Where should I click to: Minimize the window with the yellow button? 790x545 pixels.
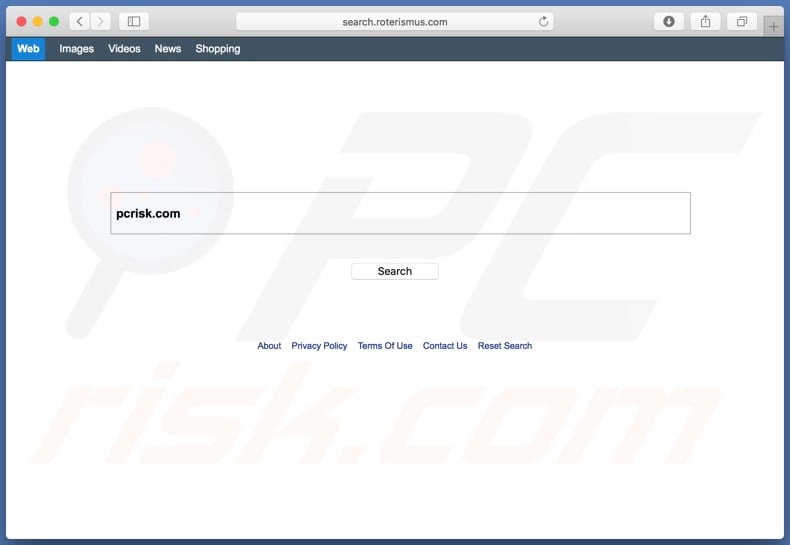38,22
